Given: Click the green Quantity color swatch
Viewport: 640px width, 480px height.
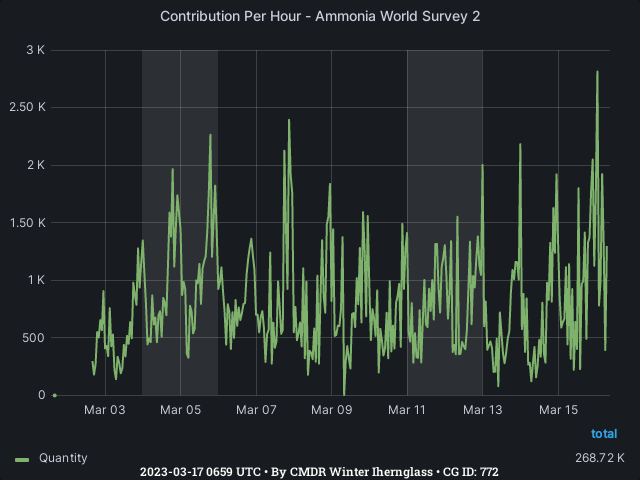Looking at the screenshot, I should pyautogui.click(x=22, y=460).
